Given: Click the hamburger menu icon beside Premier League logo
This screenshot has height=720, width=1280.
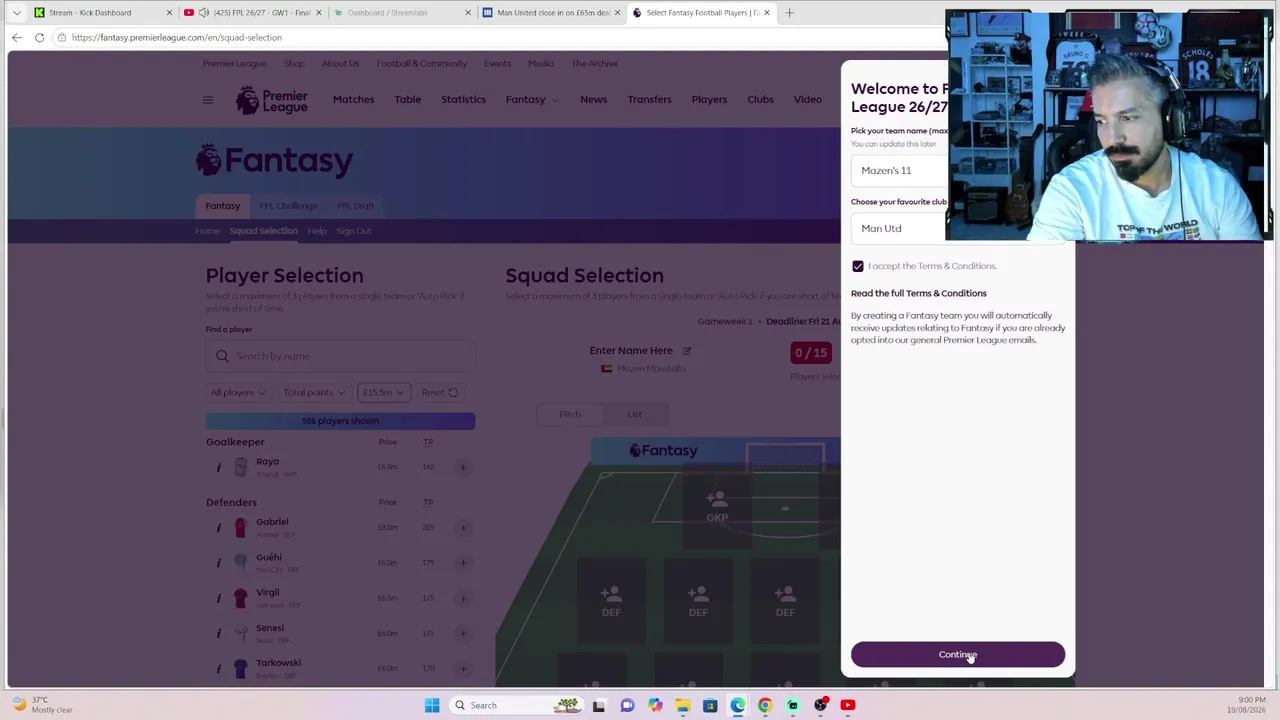Looking at the screenshot, I should [x=208, y=100].
